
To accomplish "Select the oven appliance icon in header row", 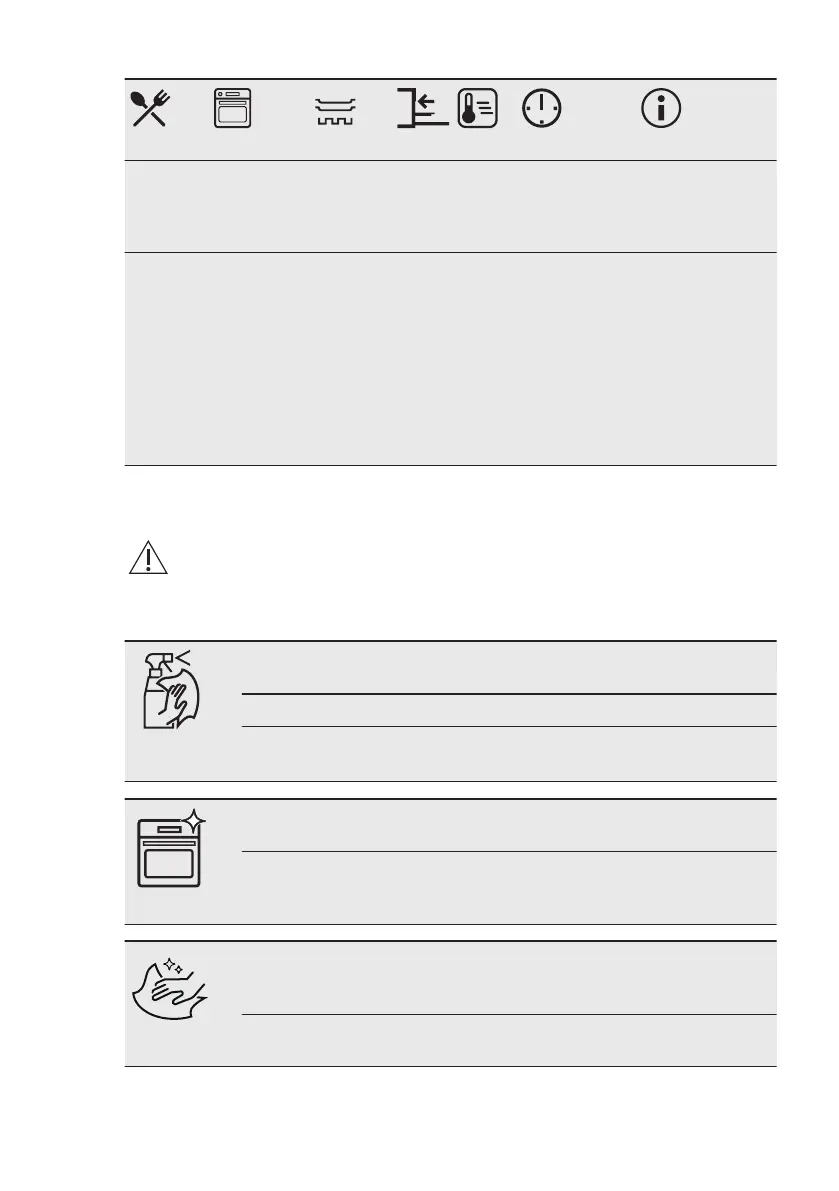I will (x=232, y=108).
